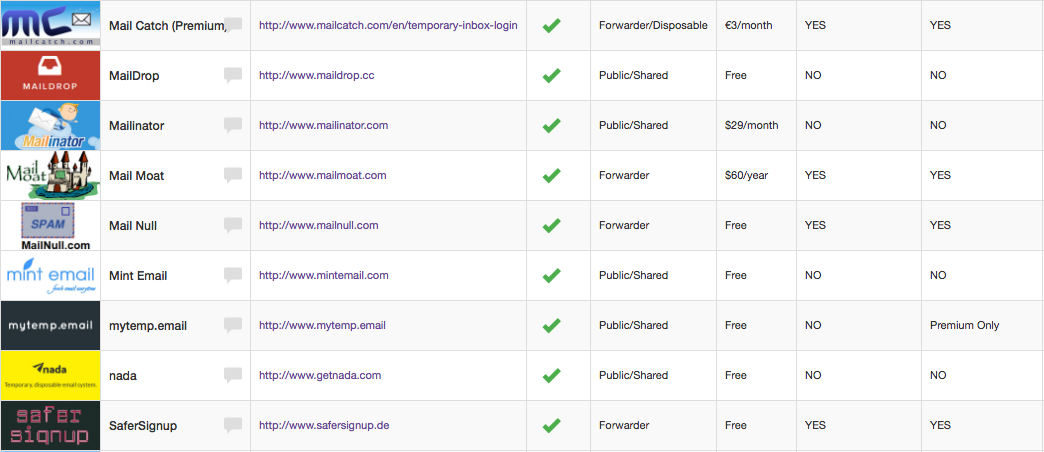Select the comment bubble beside Mail Null

click(x=233, y=225)
